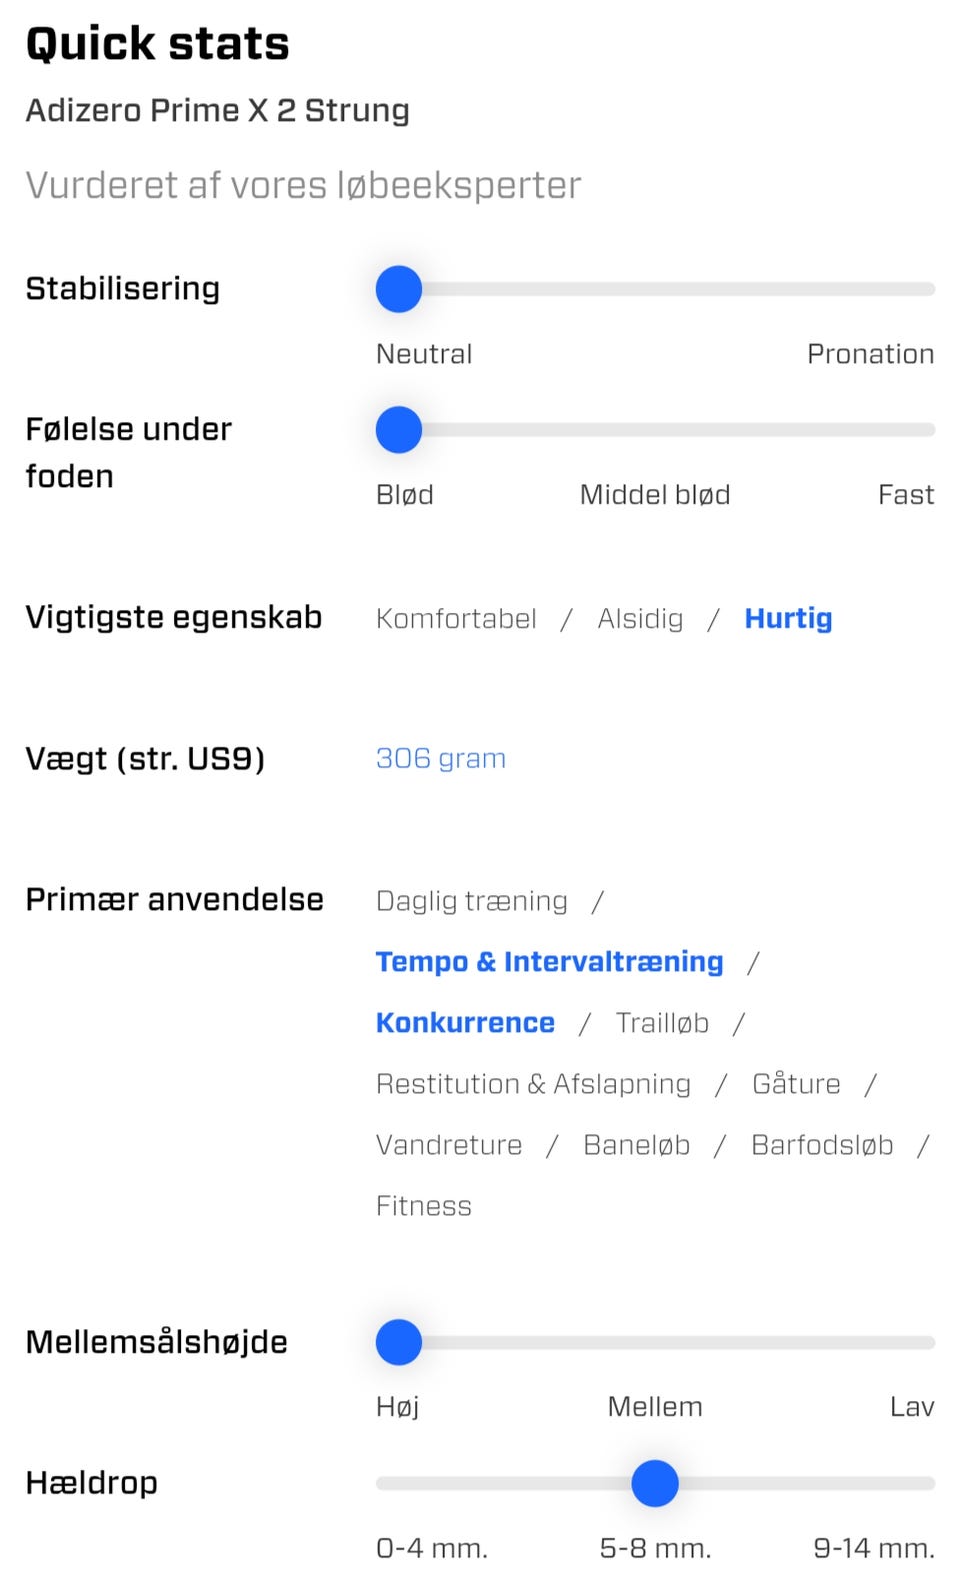Select Restitution & Afslapning

[x=532, y=1083]
